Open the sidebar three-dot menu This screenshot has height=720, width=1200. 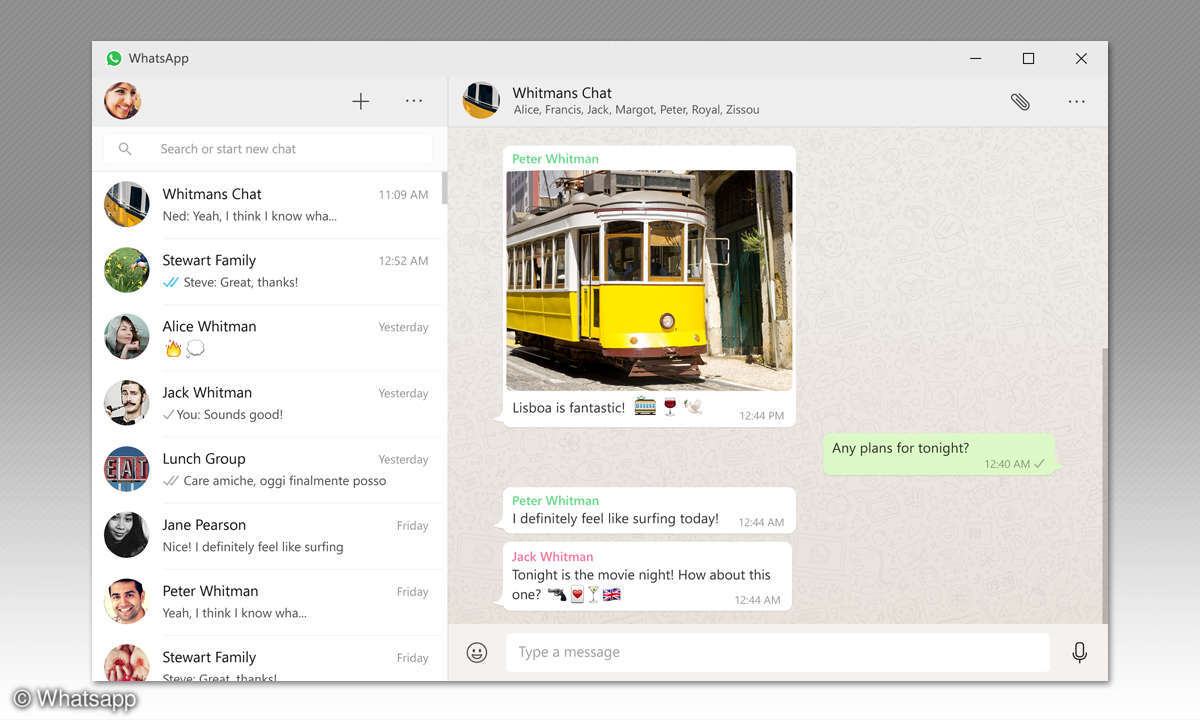tap(414, 101)
